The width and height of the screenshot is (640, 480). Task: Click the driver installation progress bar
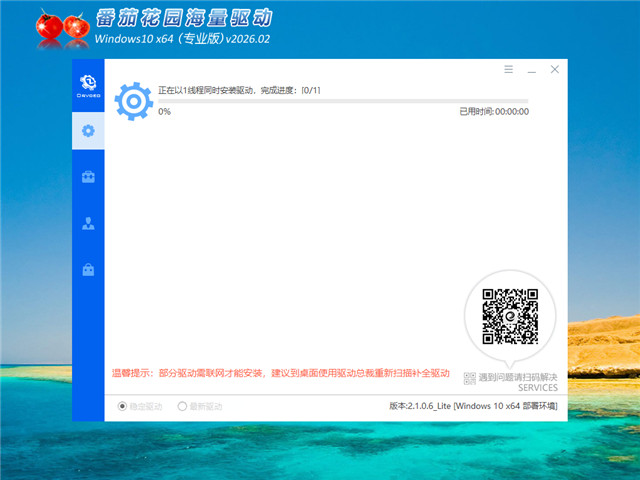[343, 101]
